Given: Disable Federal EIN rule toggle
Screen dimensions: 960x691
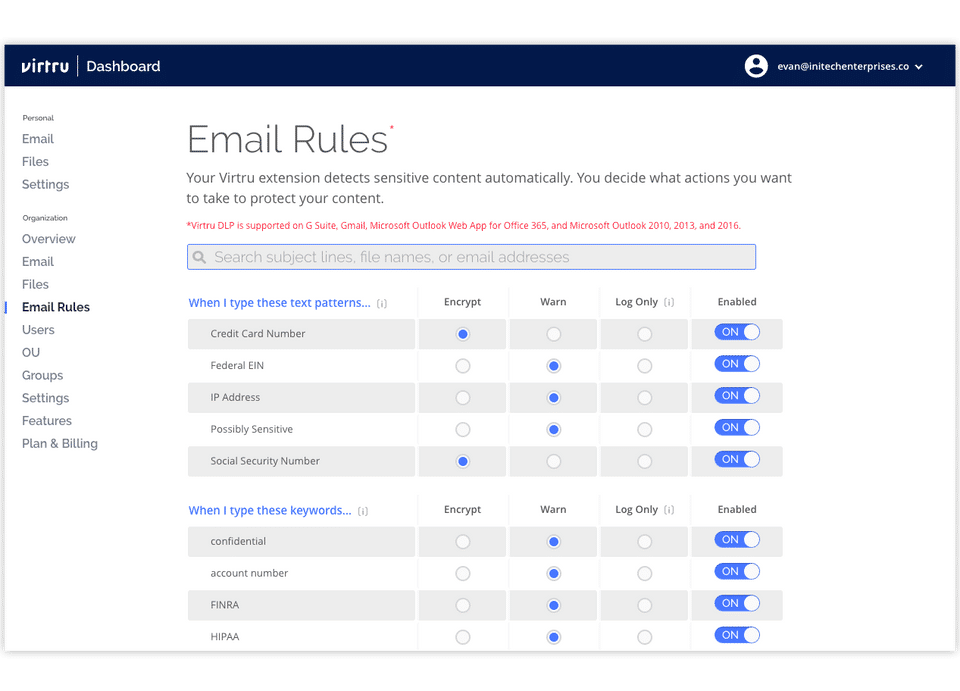Looking at the screenshot, I should click(737, 364).
